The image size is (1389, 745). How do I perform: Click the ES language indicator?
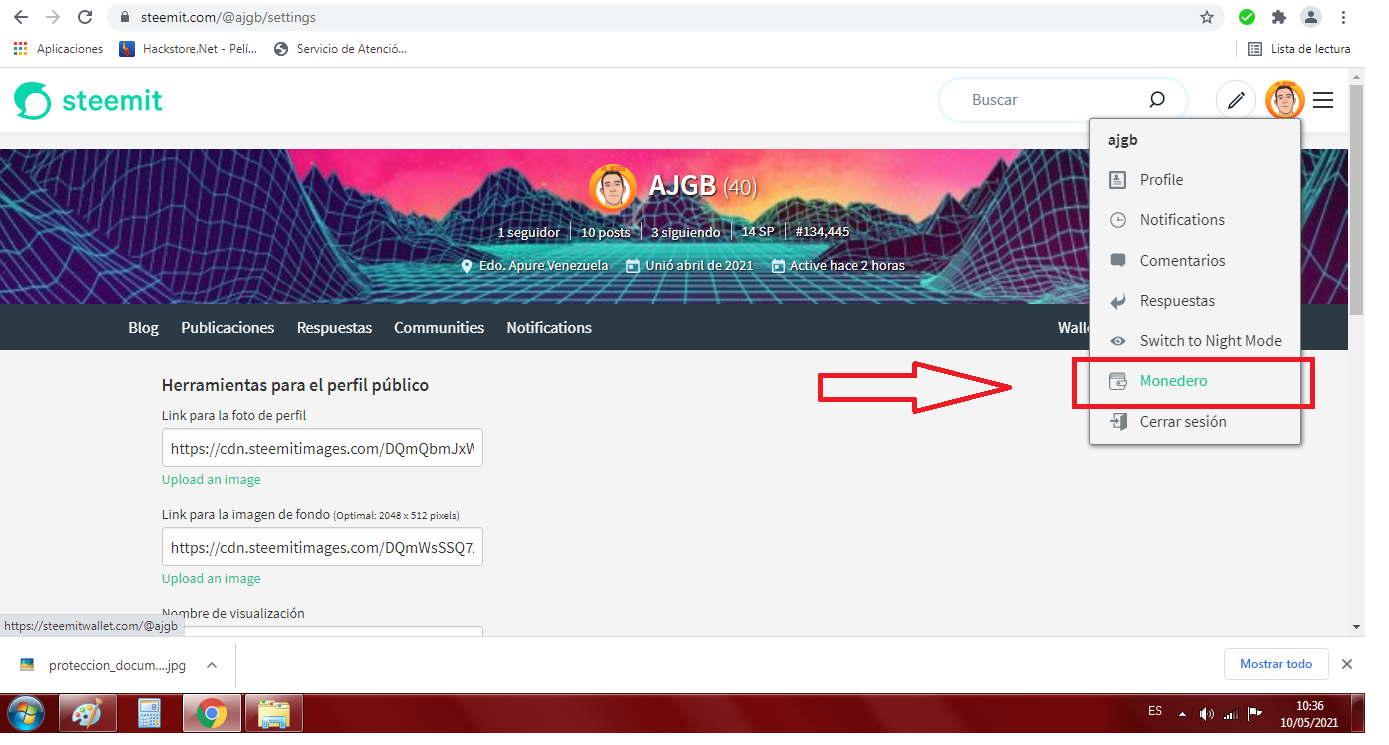pos(1155,711)
